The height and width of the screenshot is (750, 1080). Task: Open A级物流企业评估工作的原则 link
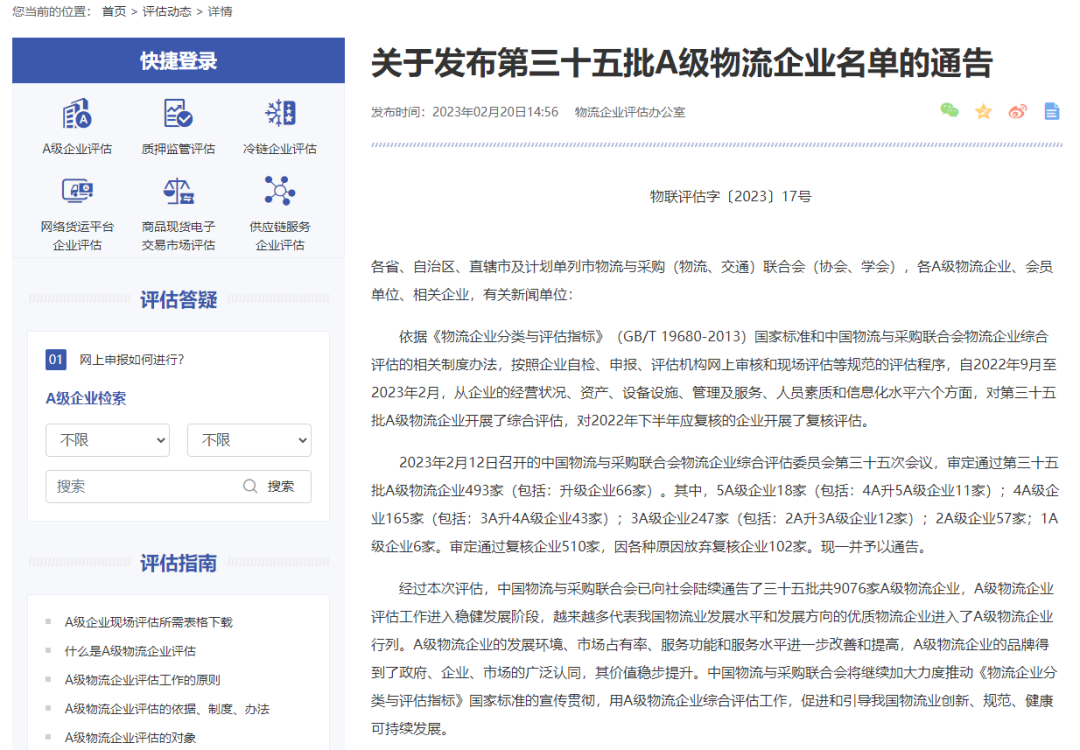pos(143,680)
